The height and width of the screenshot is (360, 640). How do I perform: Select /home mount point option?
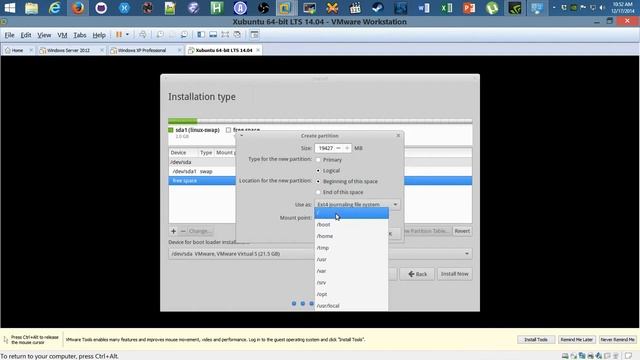tap(351, 236)
